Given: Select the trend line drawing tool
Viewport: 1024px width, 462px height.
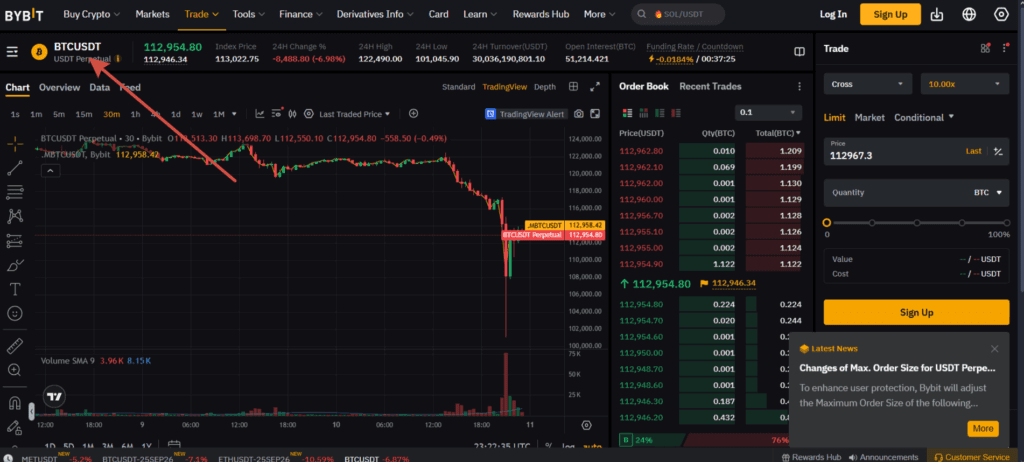Looking at the screenshot, I should point(15,167).
